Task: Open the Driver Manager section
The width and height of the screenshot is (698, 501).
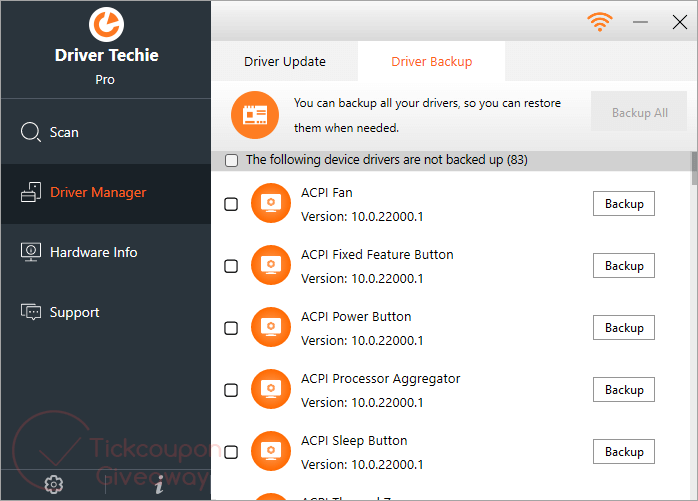Action: coord(106,193)
